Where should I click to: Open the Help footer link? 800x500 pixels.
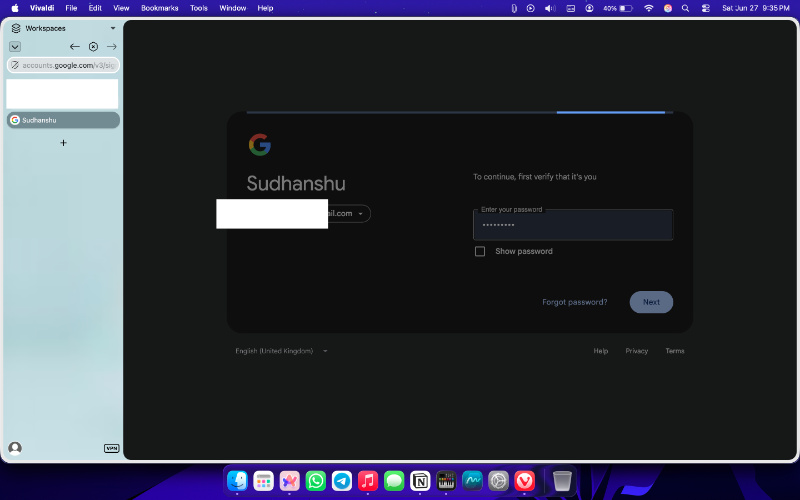(601, 351)
